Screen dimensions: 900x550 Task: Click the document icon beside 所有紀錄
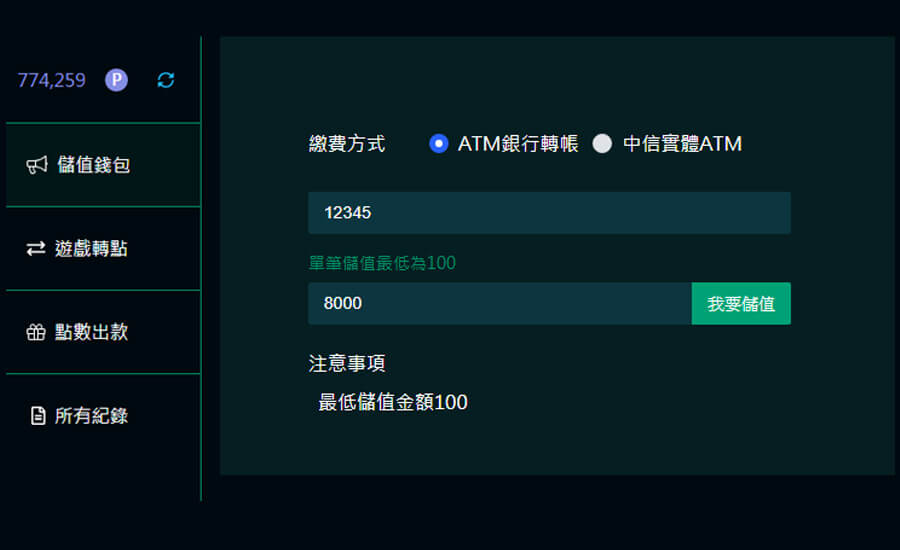pyautogui.click(x=38, y=416)
